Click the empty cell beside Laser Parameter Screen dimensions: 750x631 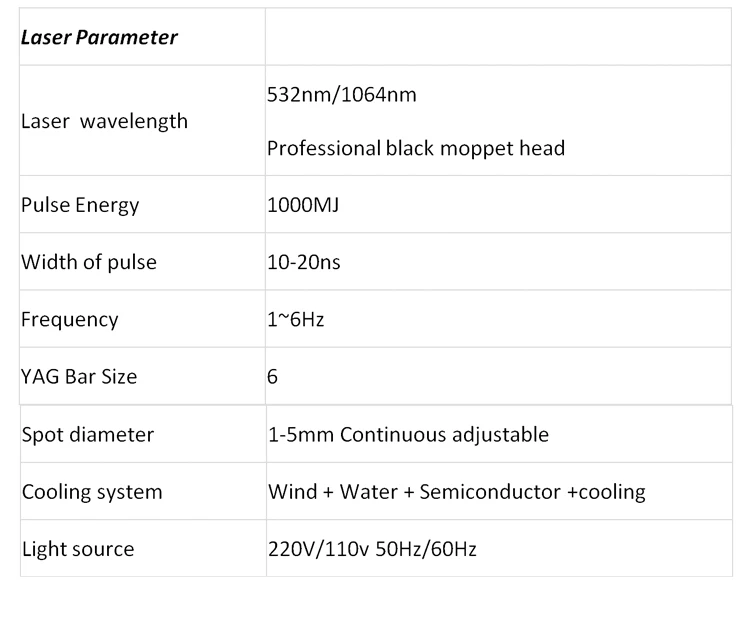498,38
